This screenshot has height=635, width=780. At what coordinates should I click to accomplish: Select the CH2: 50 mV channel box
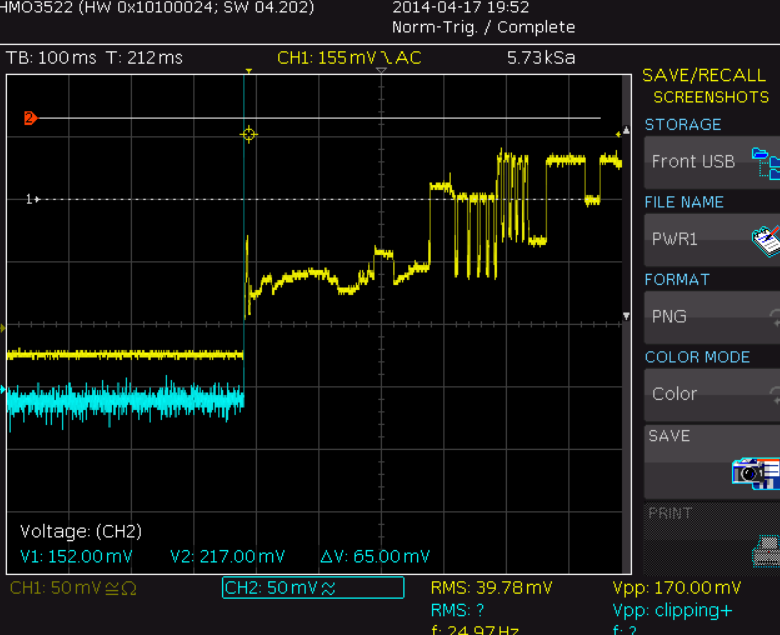313,588
